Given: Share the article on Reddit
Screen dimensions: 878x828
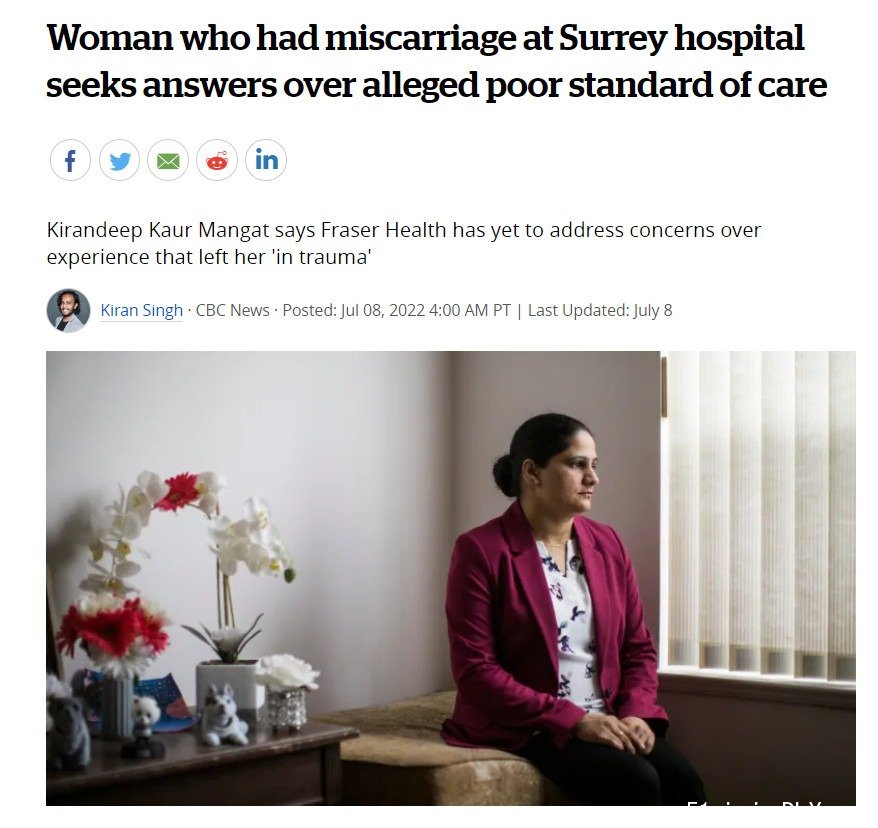Looking at the screenshot, I should point(217,160).
